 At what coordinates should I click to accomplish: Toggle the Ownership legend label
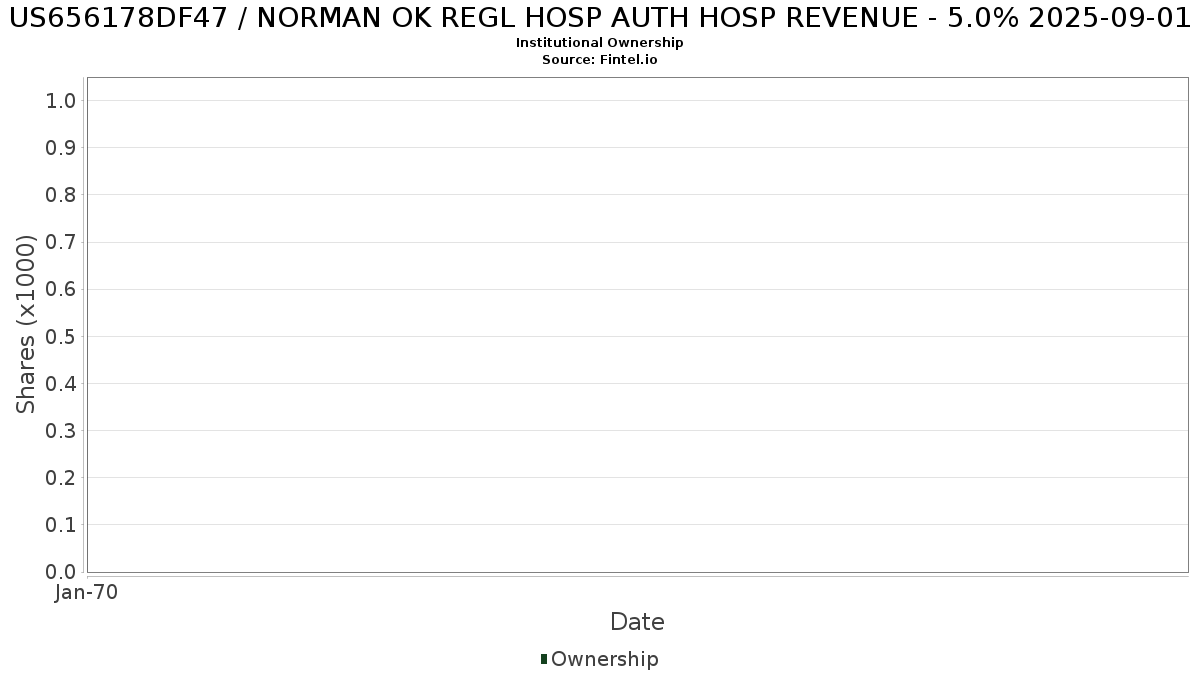point(604,659)
